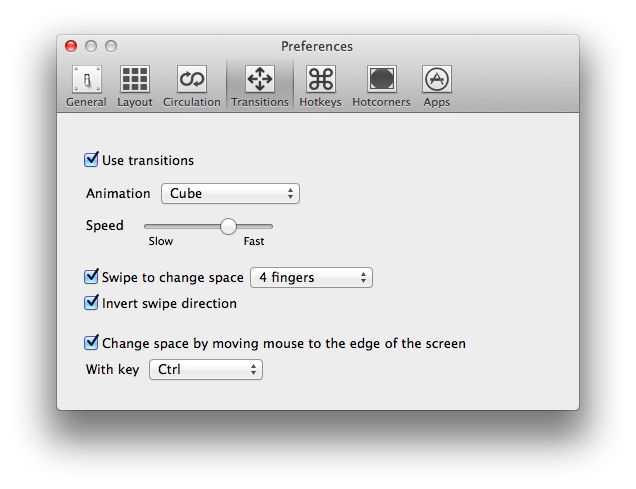Image resolution: width=636 pixels, height=489 pixels.
Task: Uncheck Swipe to change space
Action: click(x=91, y=277)
